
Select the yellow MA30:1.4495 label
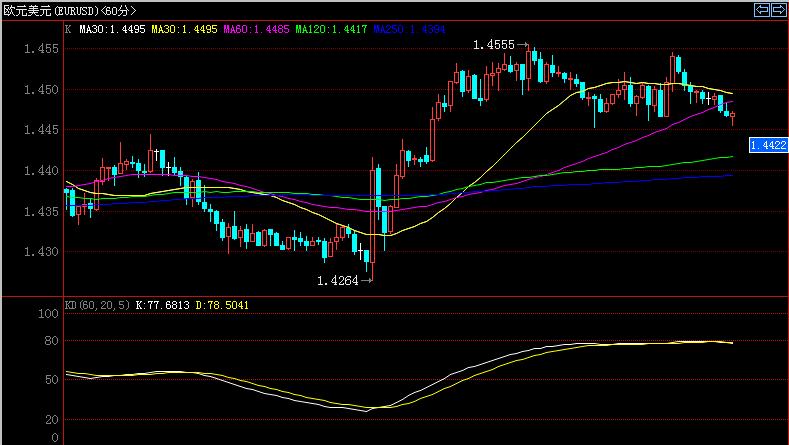point(185,29)
